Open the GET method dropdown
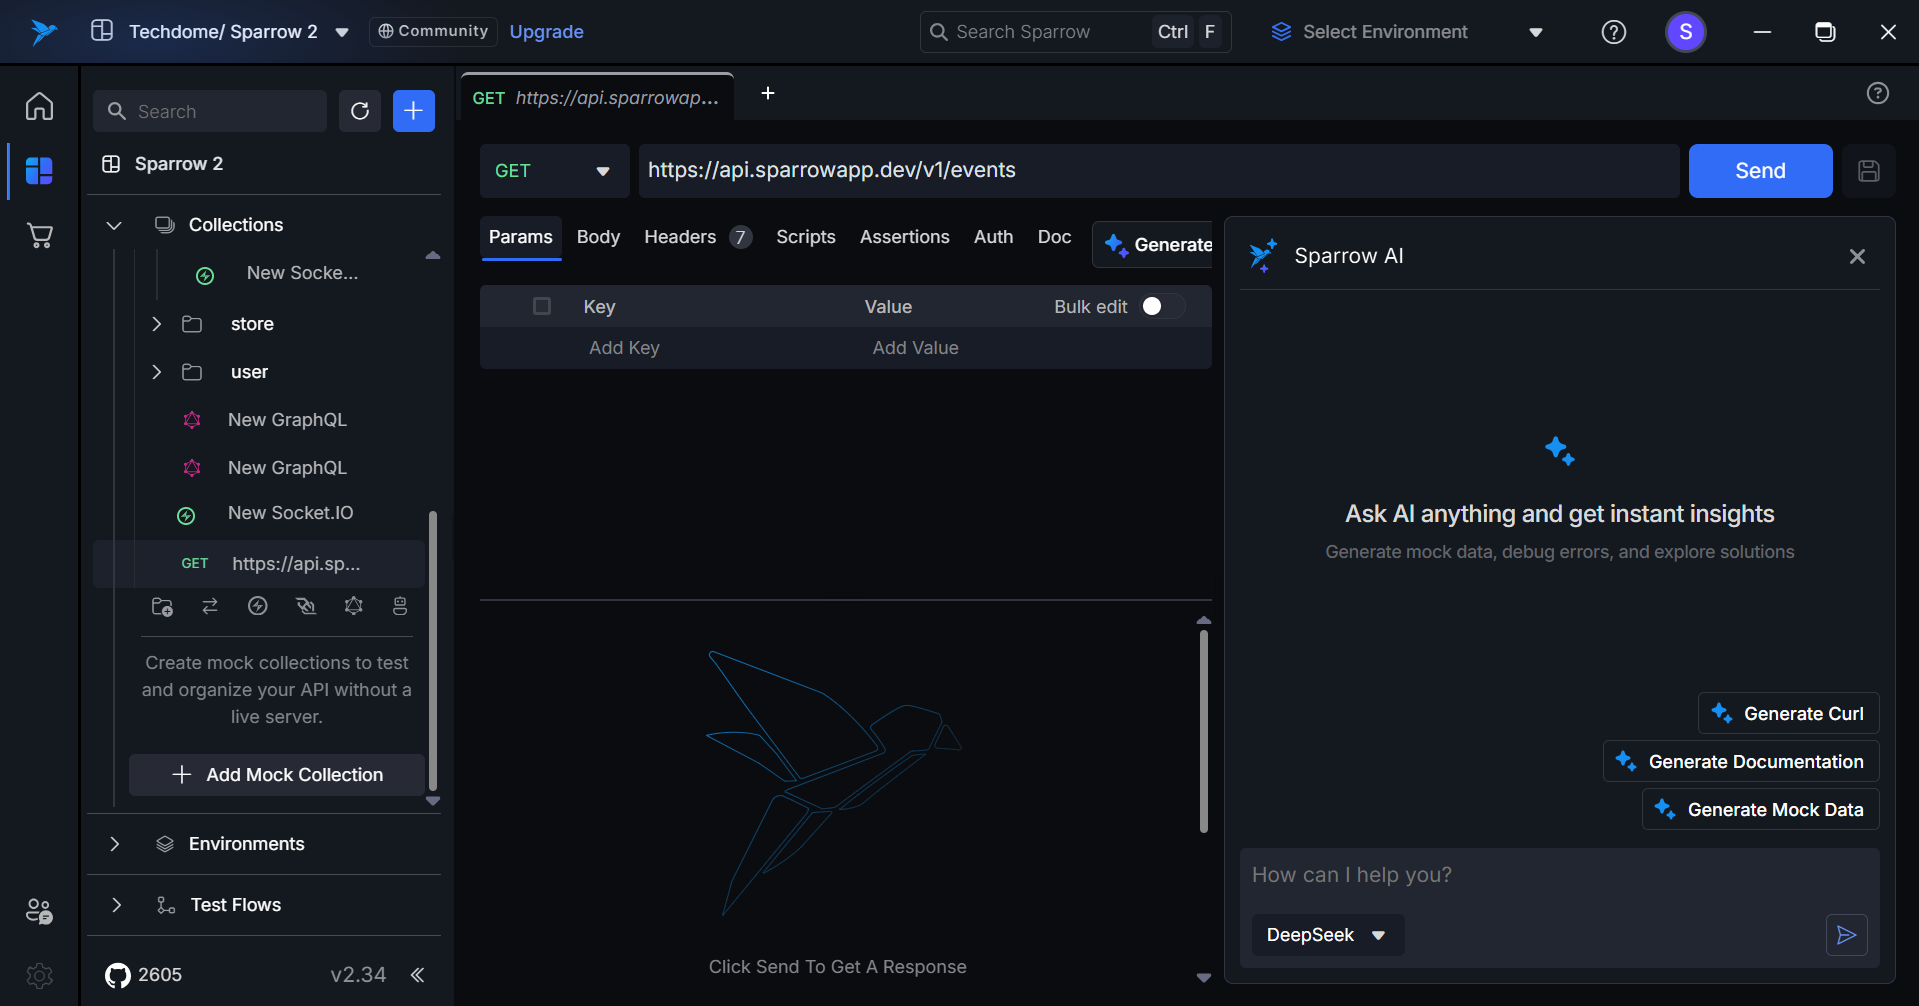The height and width of the screenshot is (1006, 1919). click(553, 171)
